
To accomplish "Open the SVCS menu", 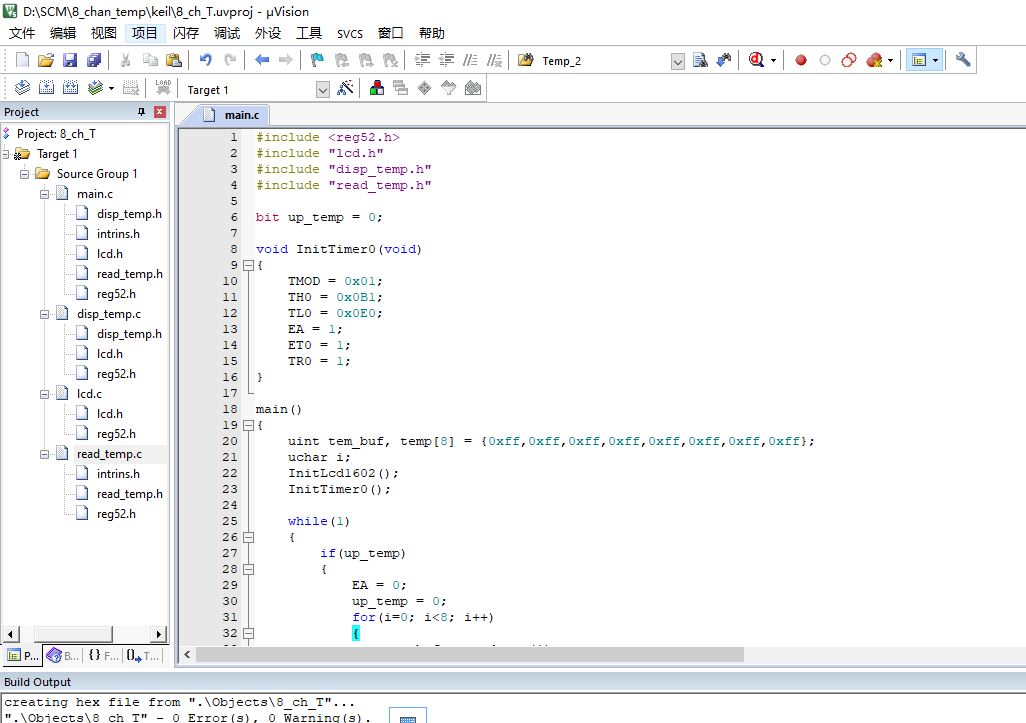I will [x=350, y=33].
